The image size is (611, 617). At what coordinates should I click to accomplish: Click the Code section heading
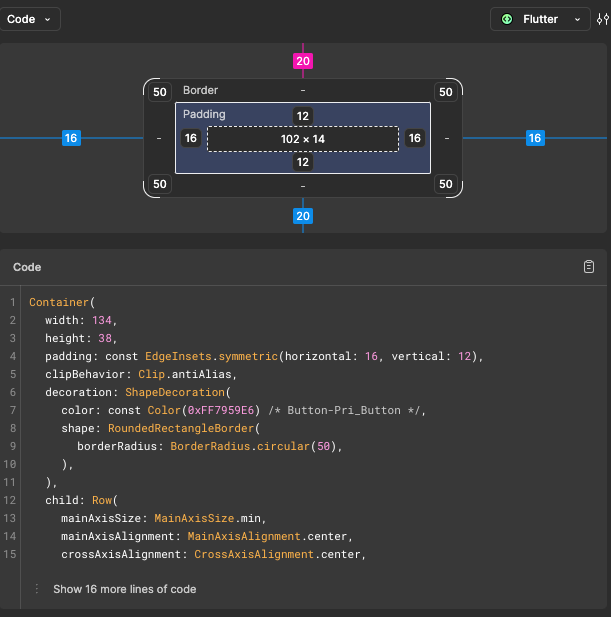coord(27,267)
